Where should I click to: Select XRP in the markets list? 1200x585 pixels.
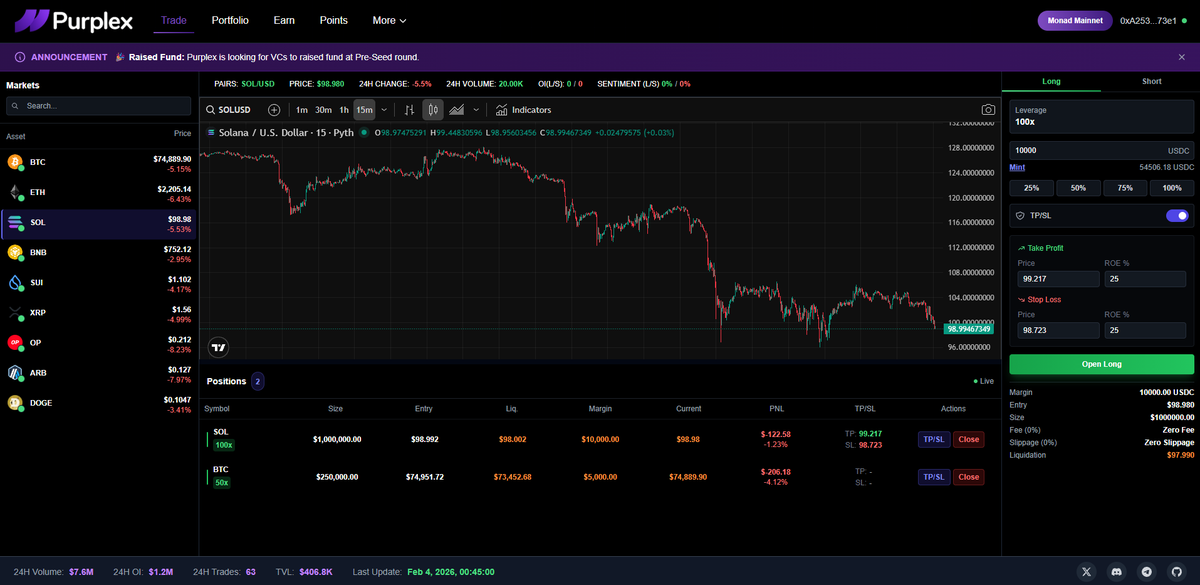[99, 312]
